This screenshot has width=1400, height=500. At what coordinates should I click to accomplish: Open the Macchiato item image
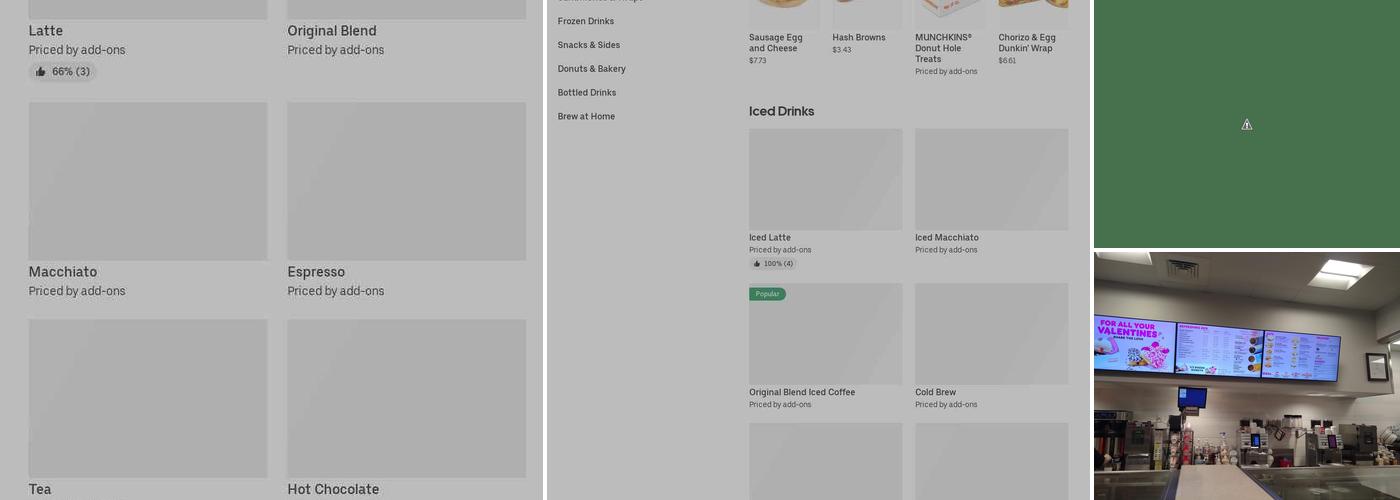click(148, 181)
